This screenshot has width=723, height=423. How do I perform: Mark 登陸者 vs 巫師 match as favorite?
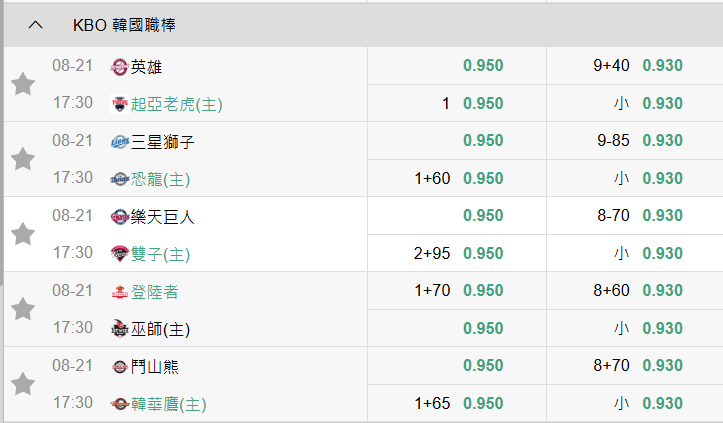[x=23, y=309]
